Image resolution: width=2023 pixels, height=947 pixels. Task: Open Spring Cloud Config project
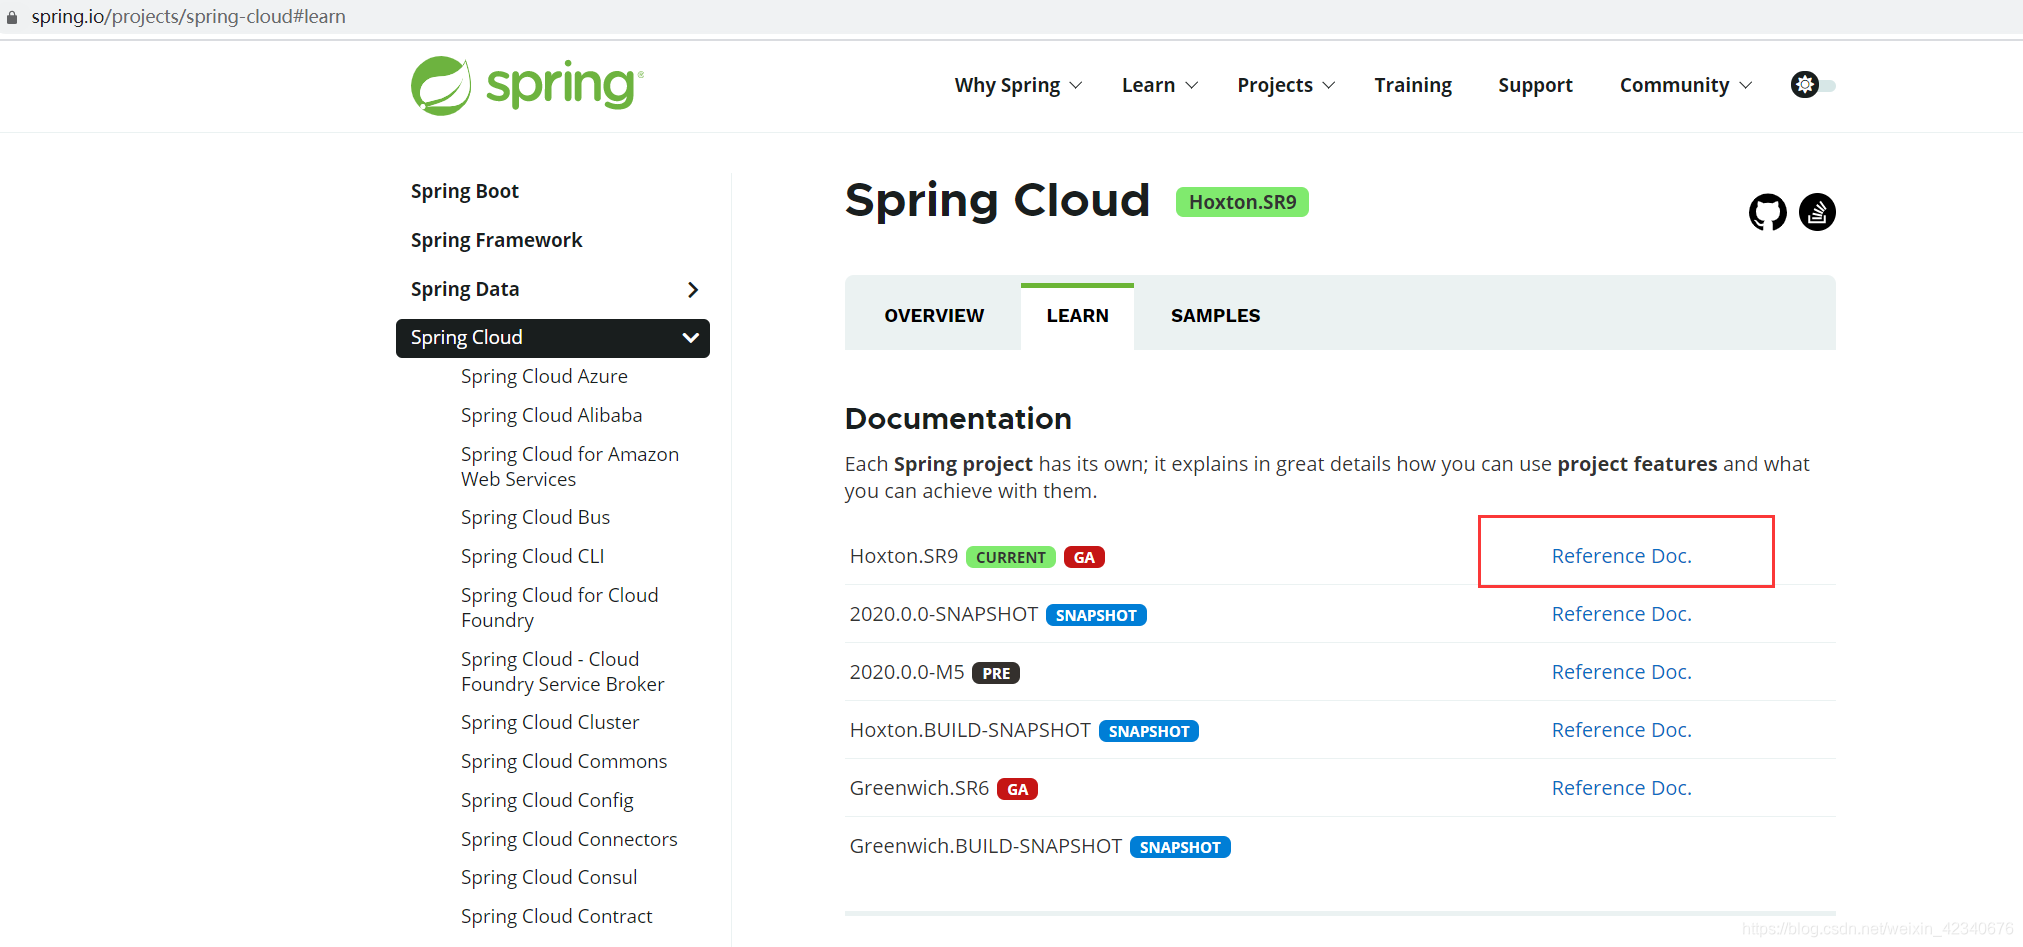pos(547,801)
